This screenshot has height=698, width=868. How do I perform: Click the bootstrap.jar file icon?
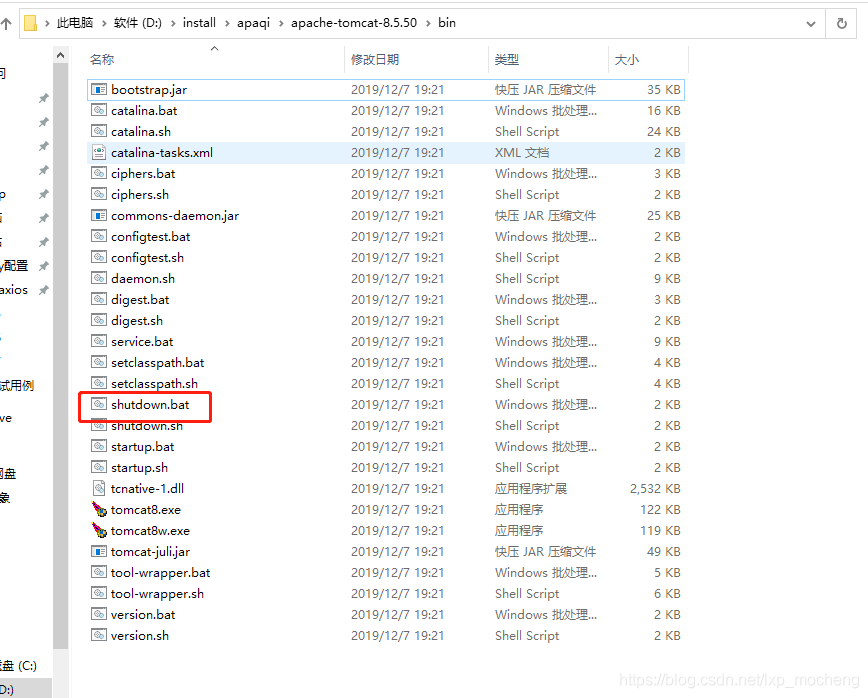(99, 89)
